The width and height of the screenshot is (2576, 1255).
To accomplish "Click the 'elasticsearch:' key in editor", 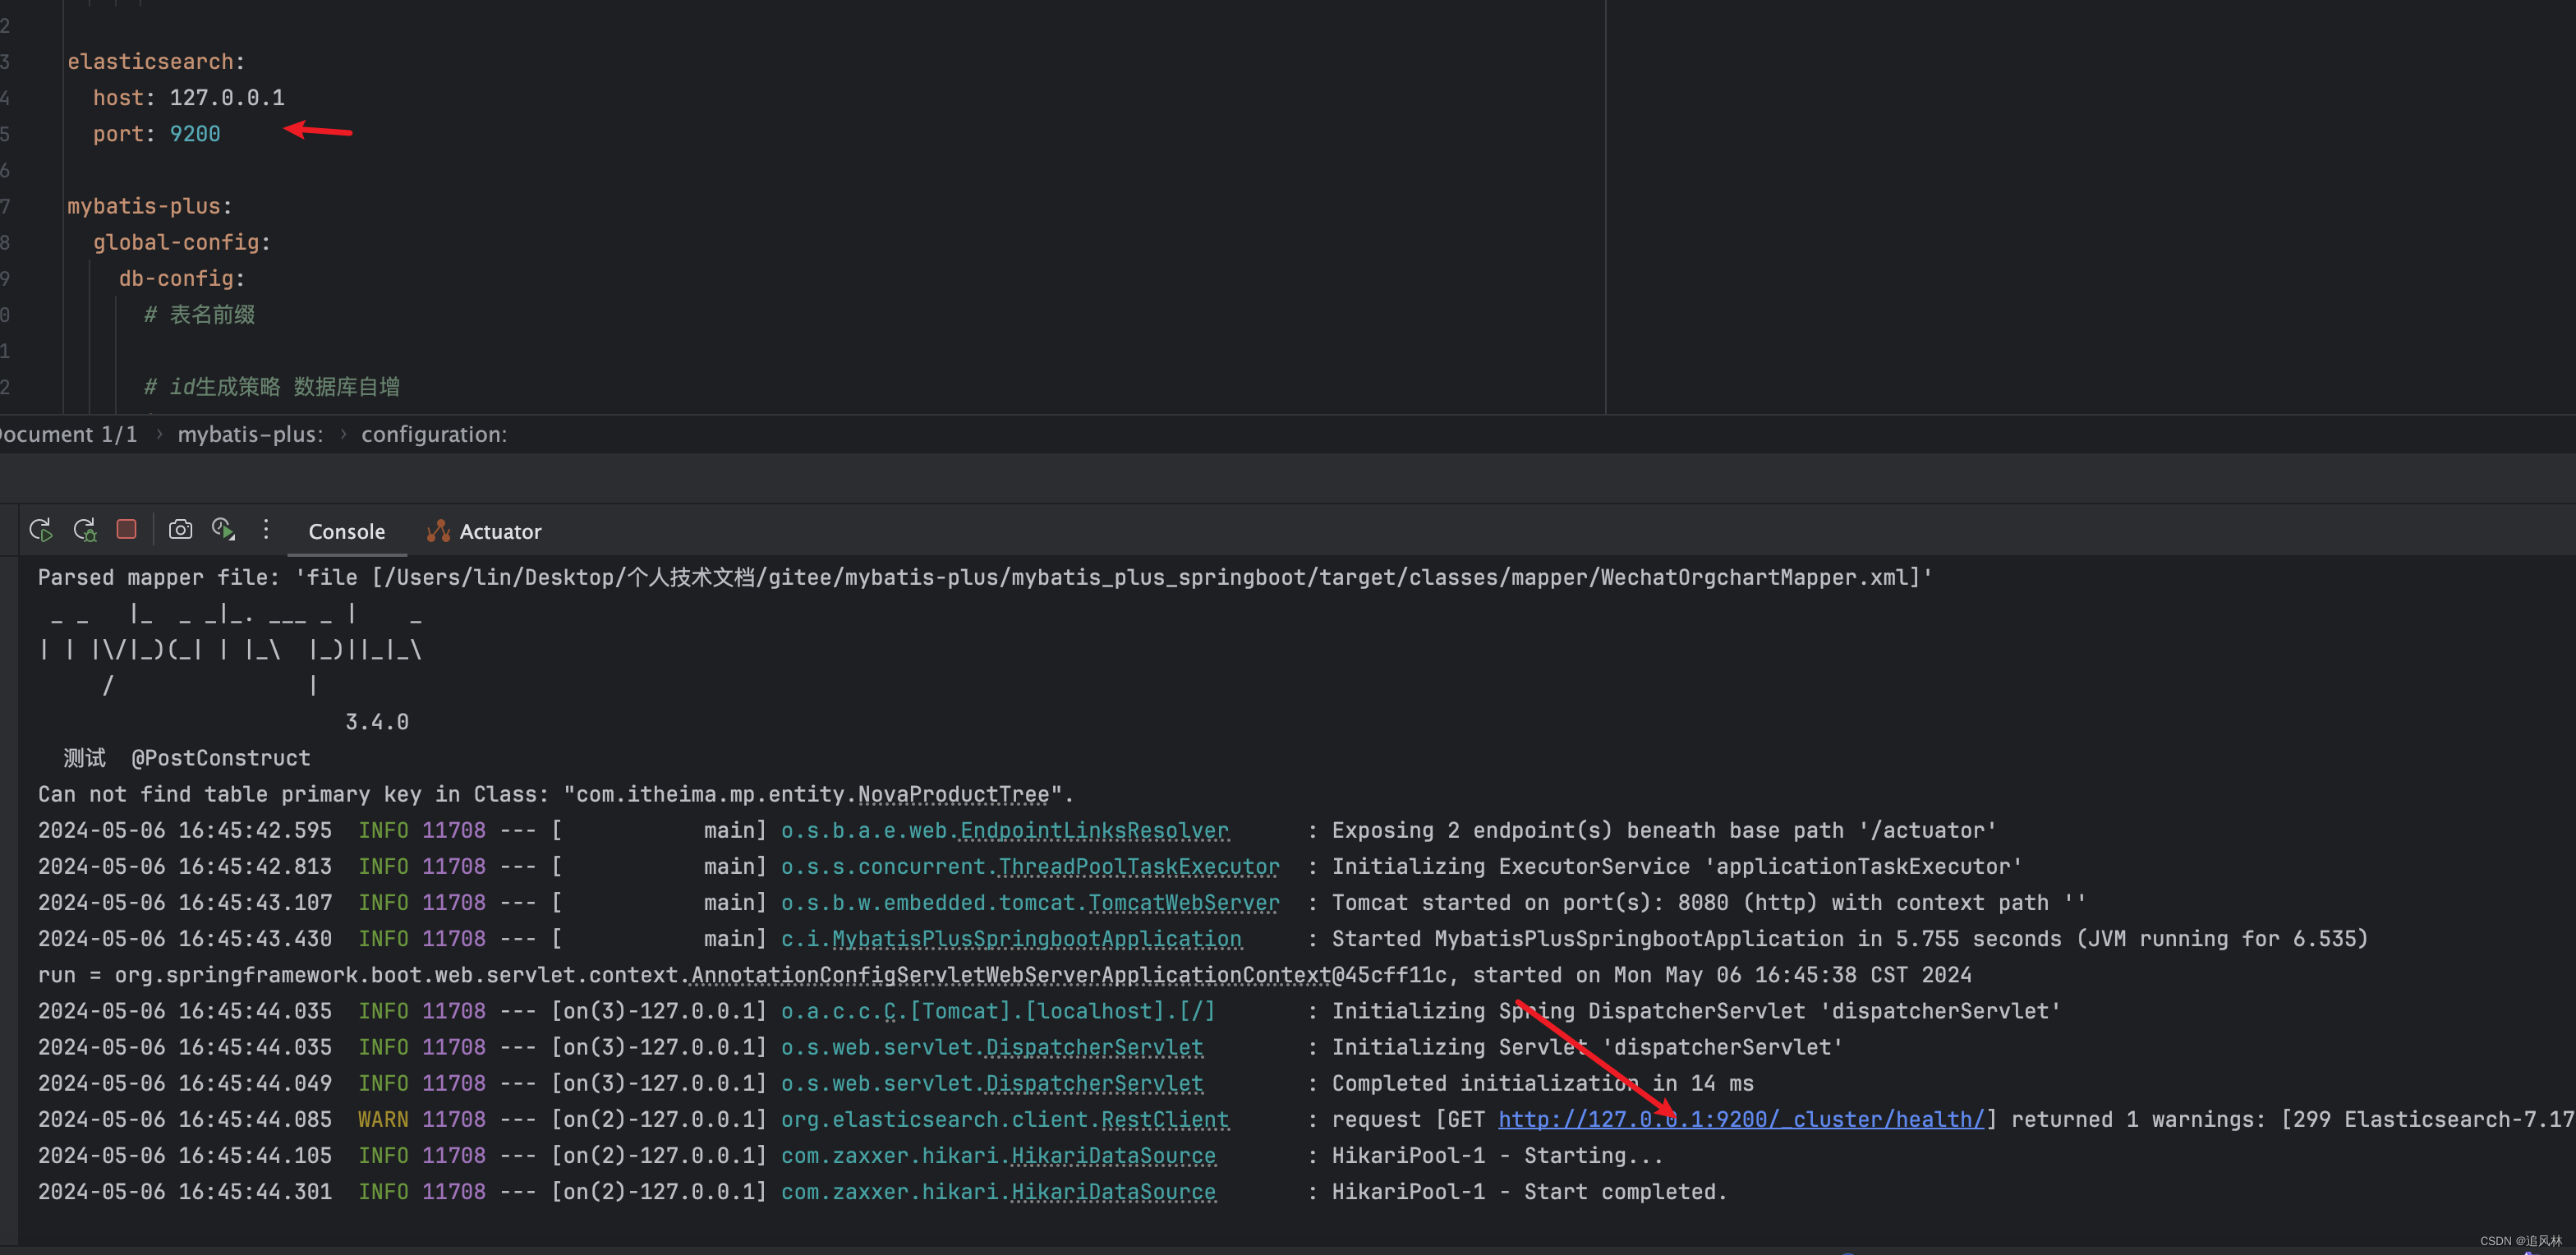I will [156, 62].
